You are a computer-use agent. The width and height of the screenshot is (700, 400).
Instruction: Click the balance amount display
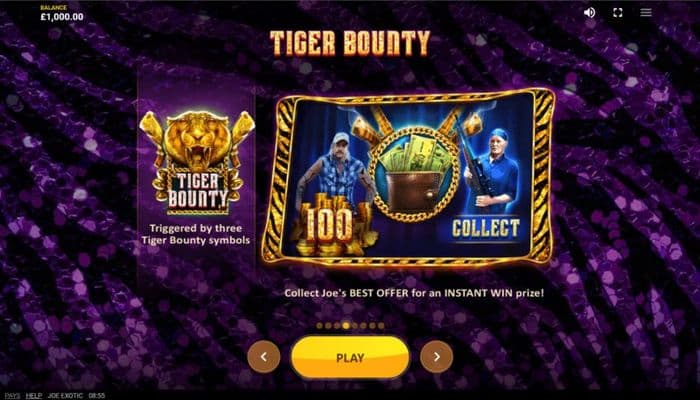pos(62,17)
